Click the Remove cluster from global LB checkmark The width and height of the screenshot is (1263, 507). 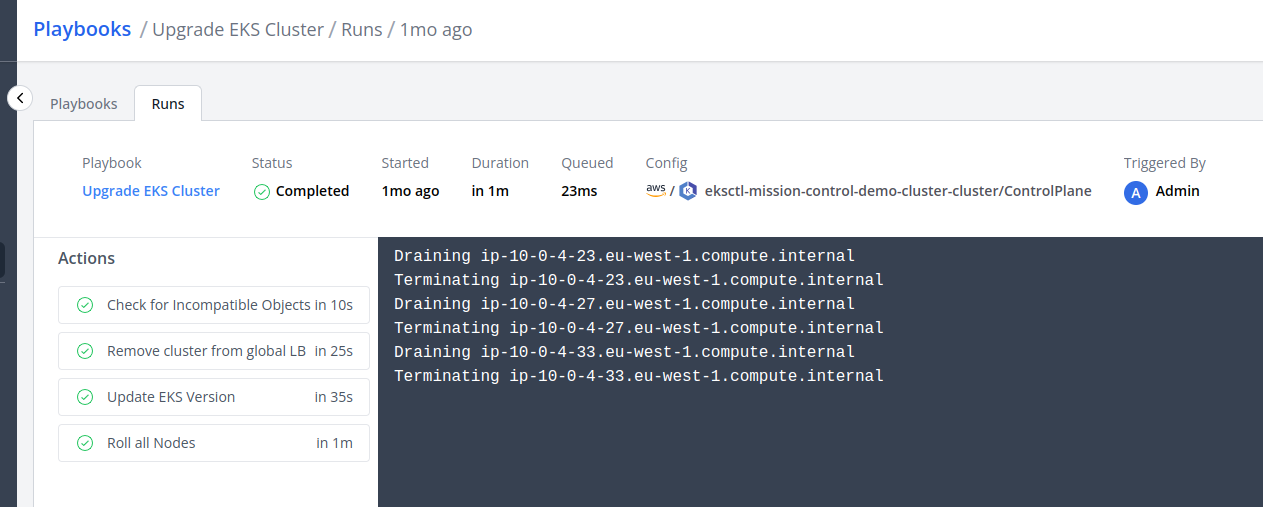coord(85,351)
